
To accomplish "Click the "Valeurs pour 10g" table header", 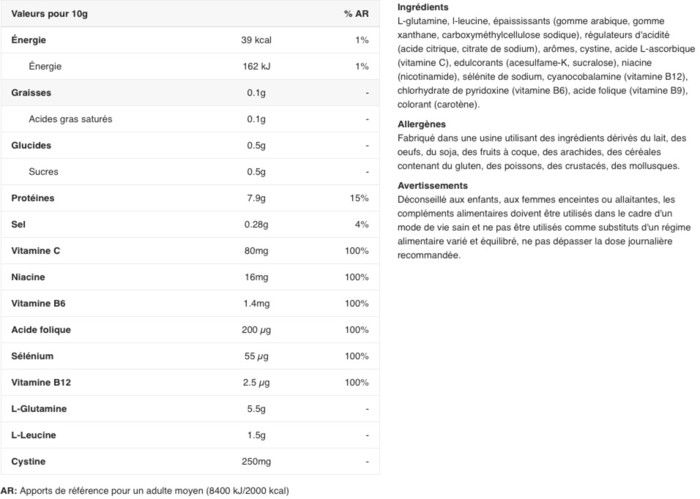I will [x=50, y=14].
